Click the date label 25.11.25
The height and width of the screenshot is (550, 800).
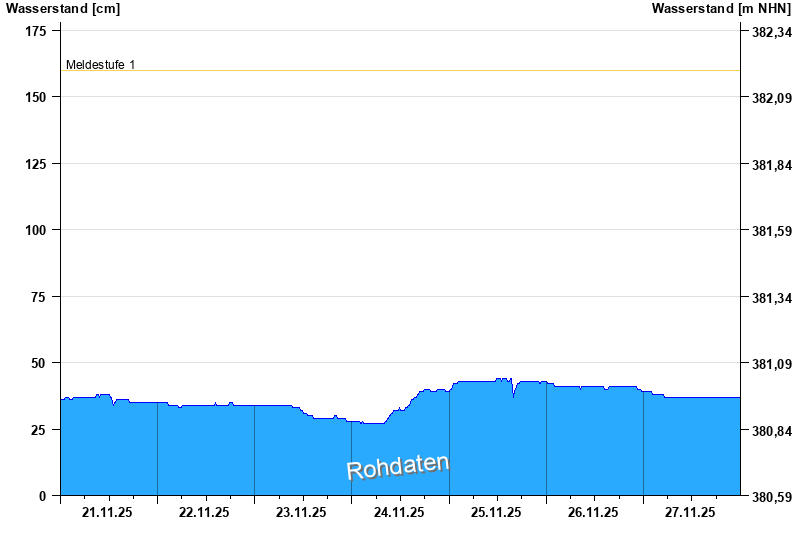[496, 512]
